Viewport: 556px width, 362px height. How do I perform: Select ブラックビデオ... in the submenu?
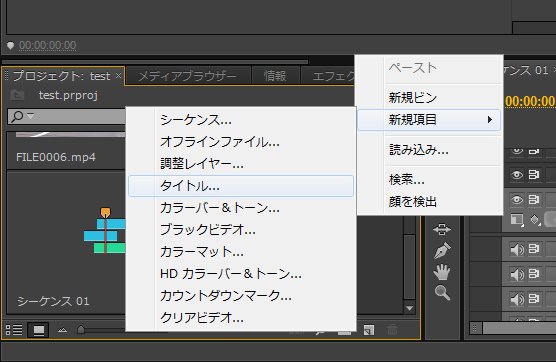(241, 230)
